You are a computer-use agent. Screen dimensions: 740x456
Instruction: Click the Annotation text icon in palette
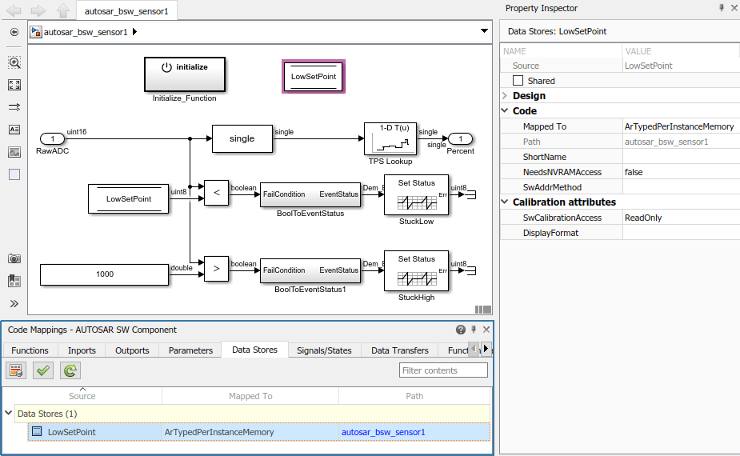(15, 130)
